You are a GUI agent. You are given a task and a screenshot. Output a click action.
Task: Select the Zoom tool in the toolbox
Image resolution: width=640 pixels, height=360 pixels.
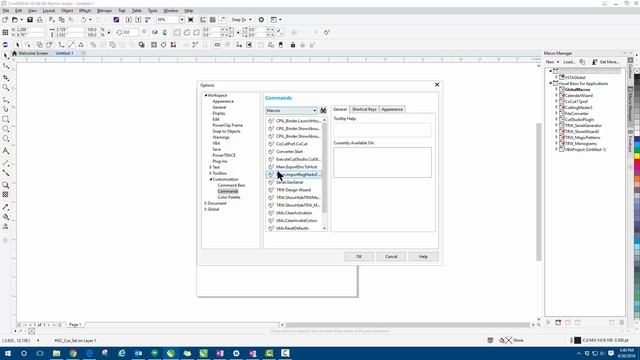6,87
